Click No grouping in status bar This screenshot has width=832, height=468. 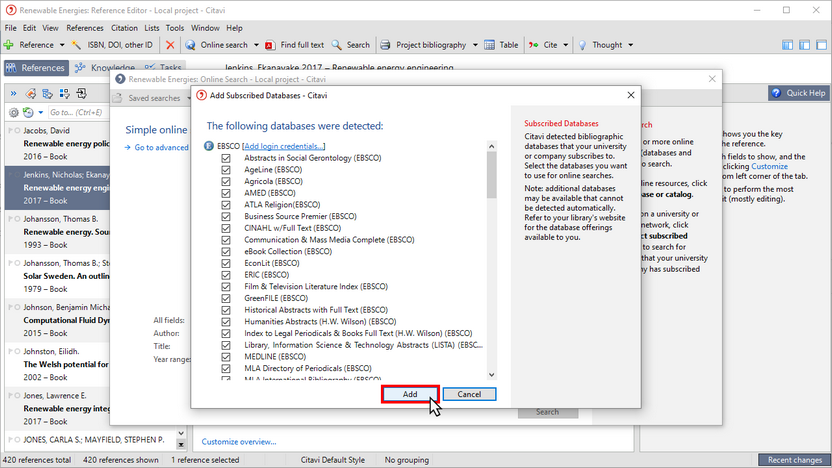coord(406,460)
